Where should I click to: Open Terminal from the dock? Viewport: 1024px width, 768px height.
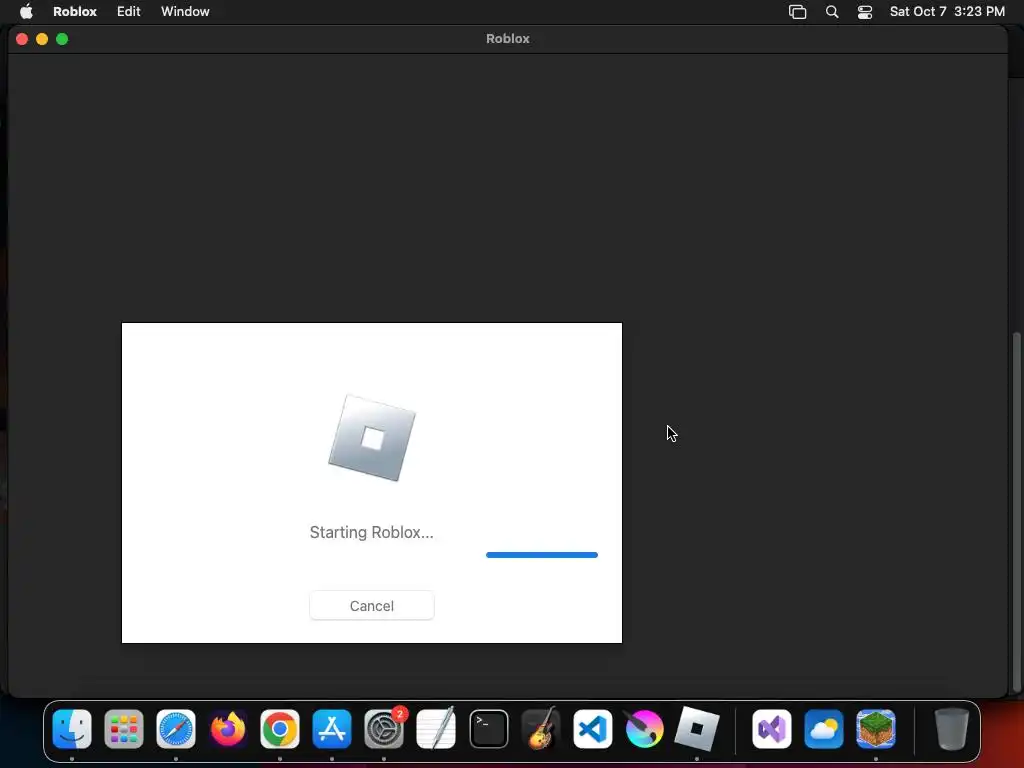click(x=488, y=729)
